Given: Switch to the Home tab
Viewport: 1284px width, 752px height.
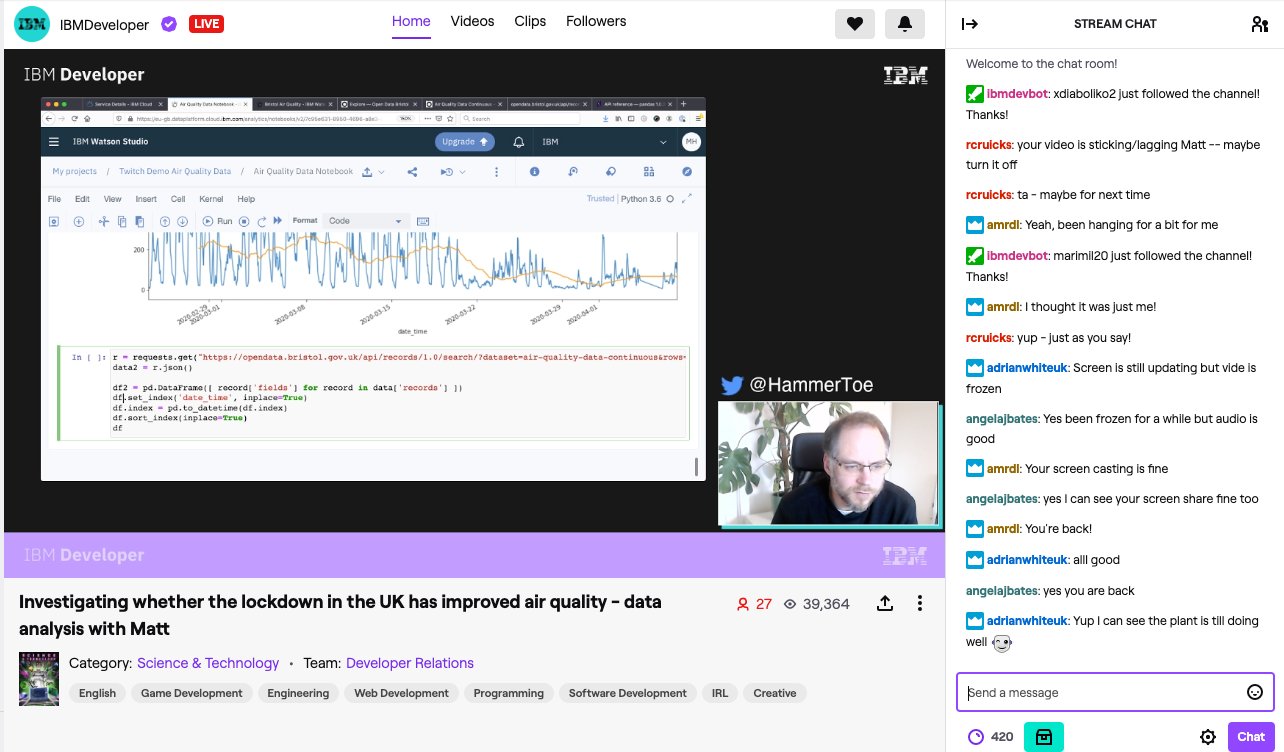Looking at the screenshot, I should point(411,21).
